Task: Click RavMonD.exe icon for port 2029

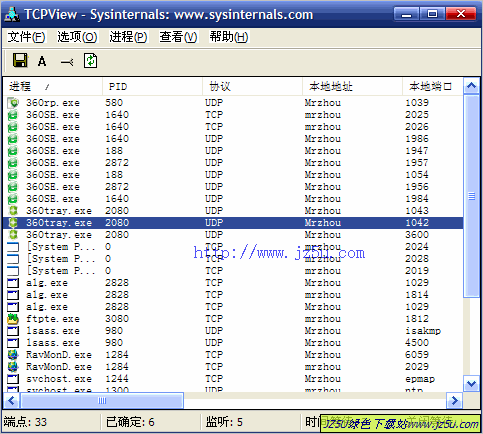Action: pyautogui.click(x=13, y=367)
